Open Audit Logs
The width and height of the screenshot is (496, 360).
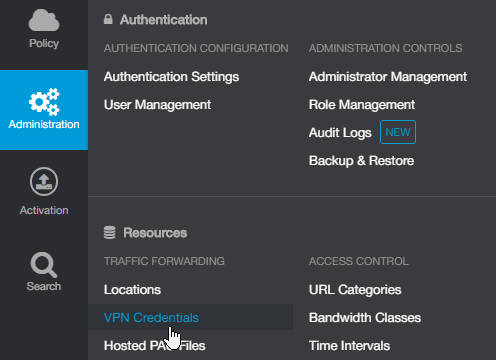(340, 133)
